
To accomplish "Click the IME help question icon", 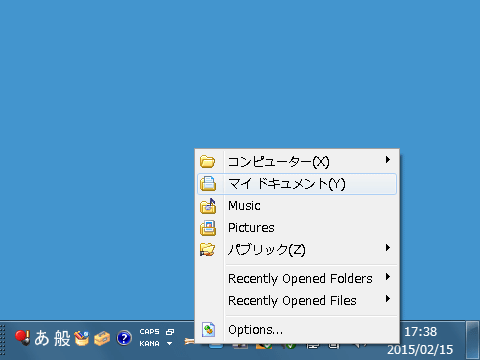I will tap(124, 338).
